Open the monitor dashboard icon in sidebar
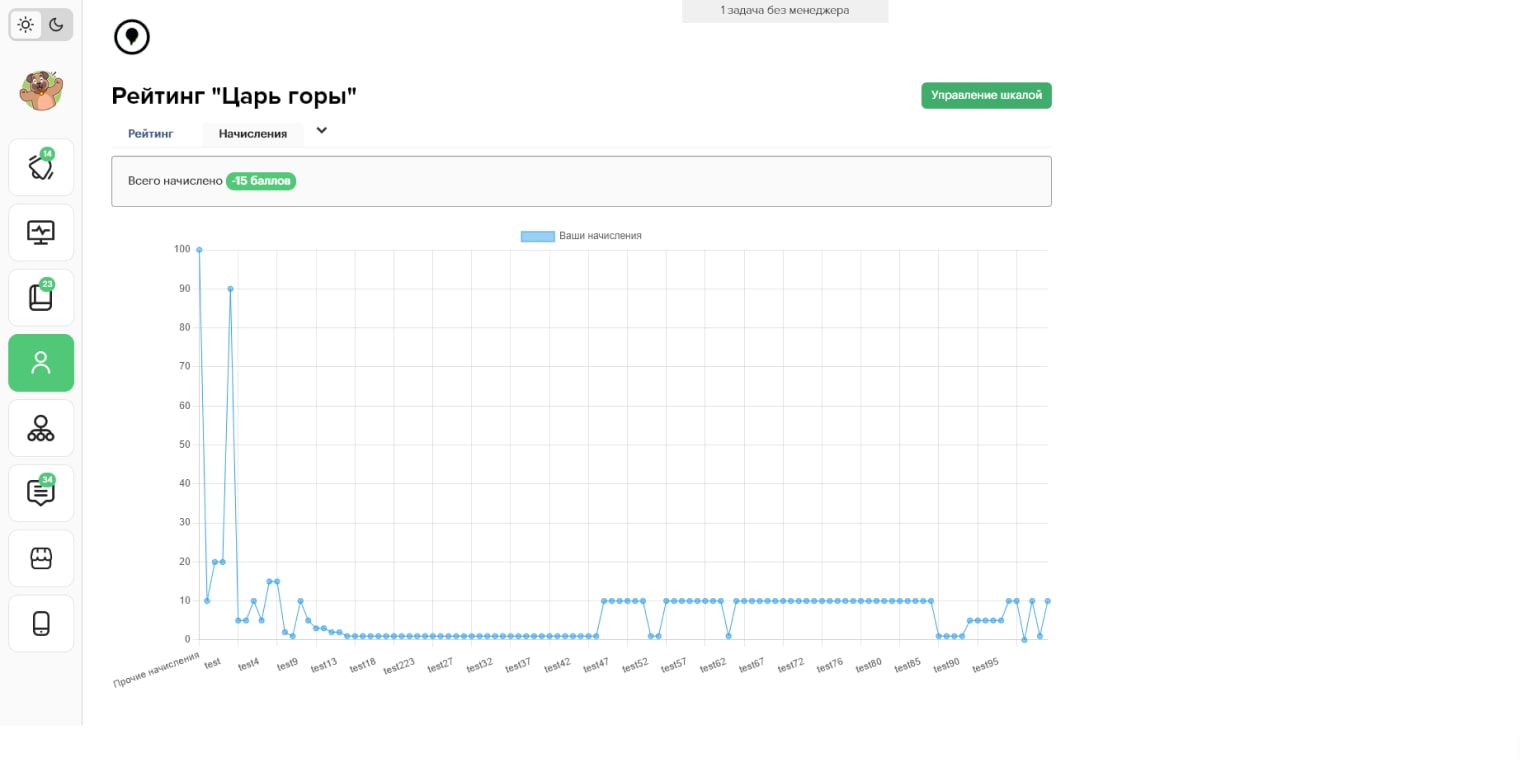Viewport: 1520px width, 776px height. 41,233
